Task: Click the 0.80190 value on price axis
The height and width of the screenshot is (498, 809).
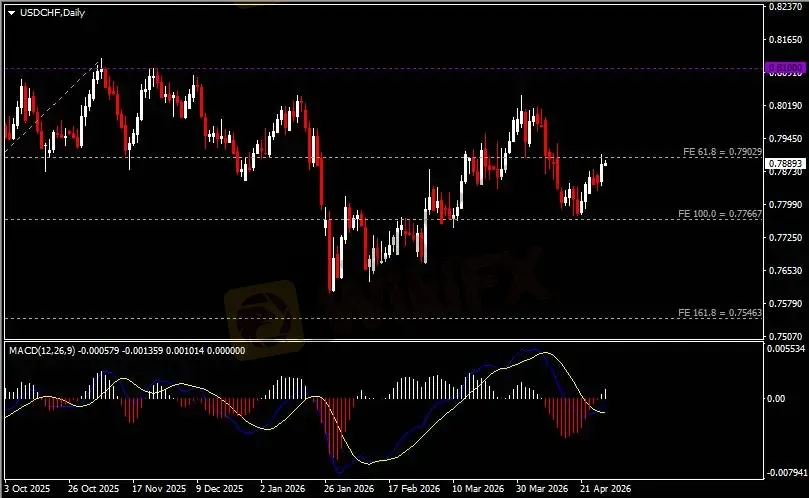Action: click(783, 105)
